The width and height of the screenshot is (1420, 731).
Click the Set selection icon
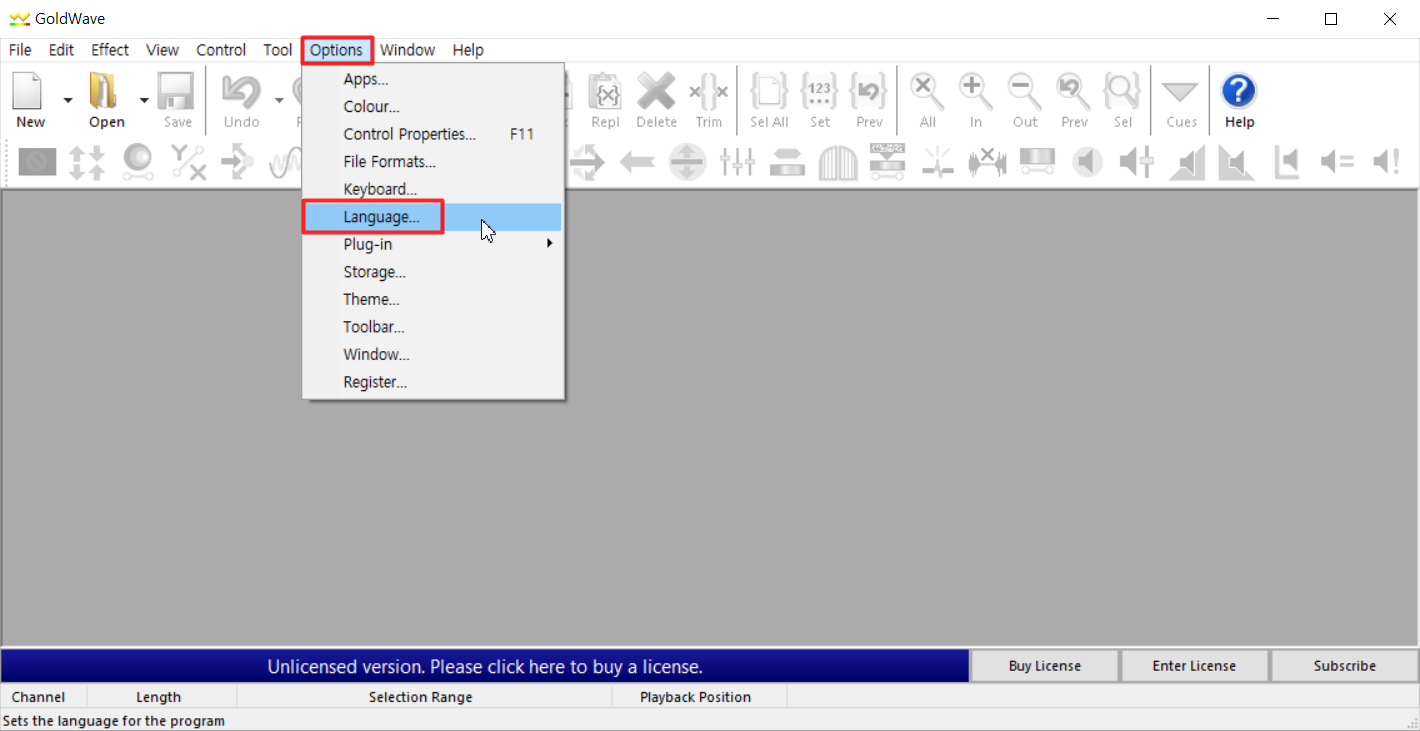820,92
